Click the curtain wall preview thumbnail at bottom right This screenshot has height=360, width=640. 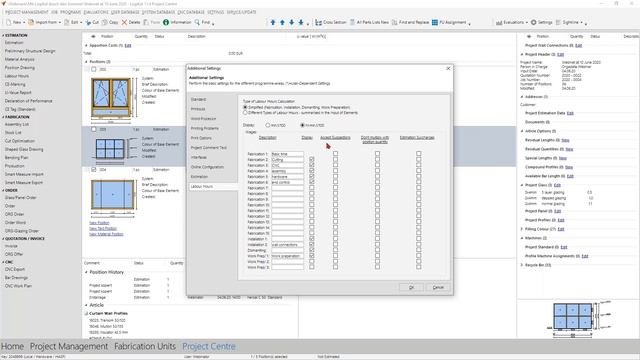pyautogui.click(x=573, y=316)
